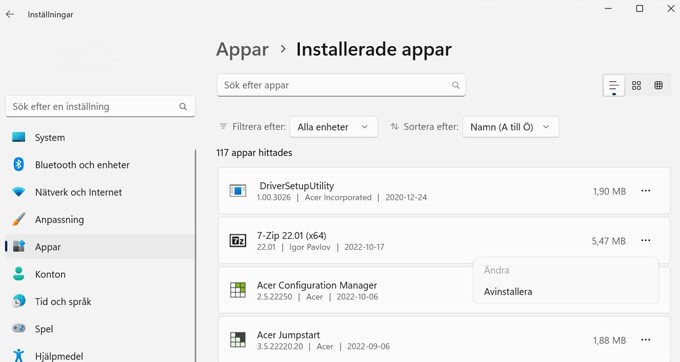The width and height of the screenshot is (680, 362).
Task: Click the 117 appar hittades text
Action: point(254,153)
